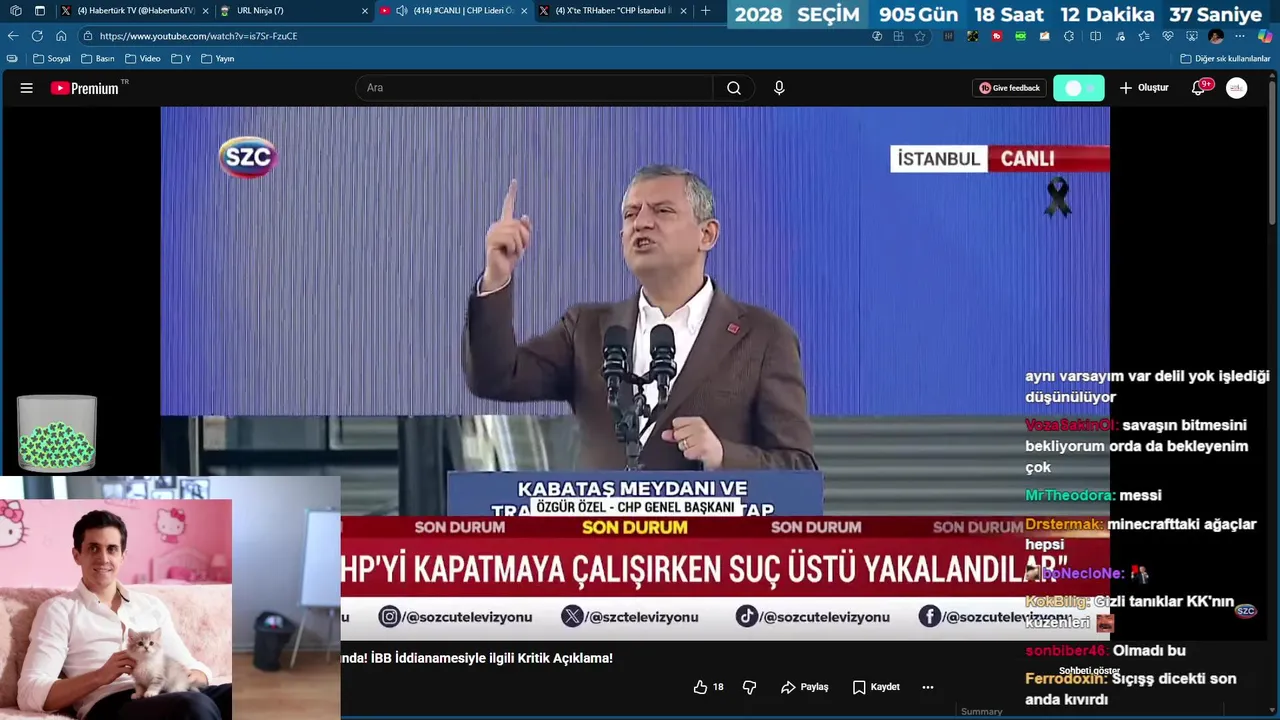Run search with the magnifier button
Viewport: 1280px width, 720px height.
click(734, 88)
